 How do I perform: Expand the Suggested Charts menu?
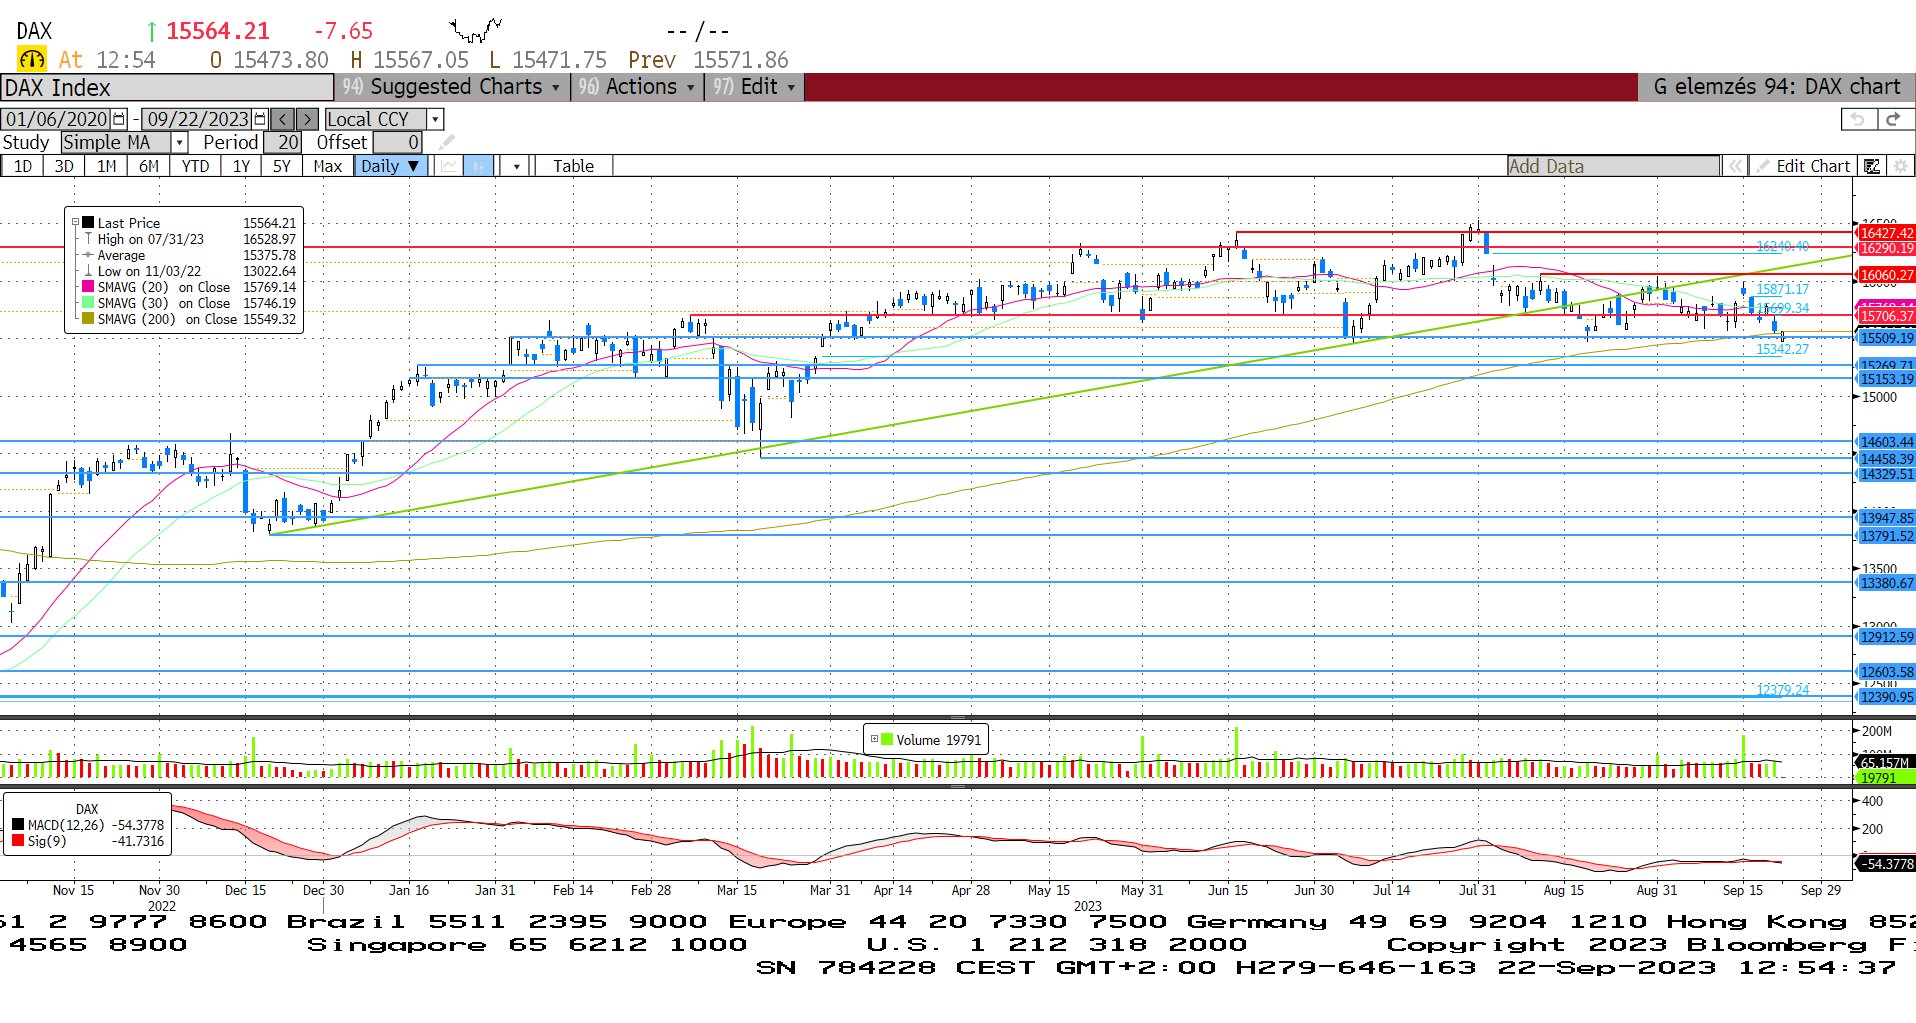pyautogui.click(x=451, y=87)
